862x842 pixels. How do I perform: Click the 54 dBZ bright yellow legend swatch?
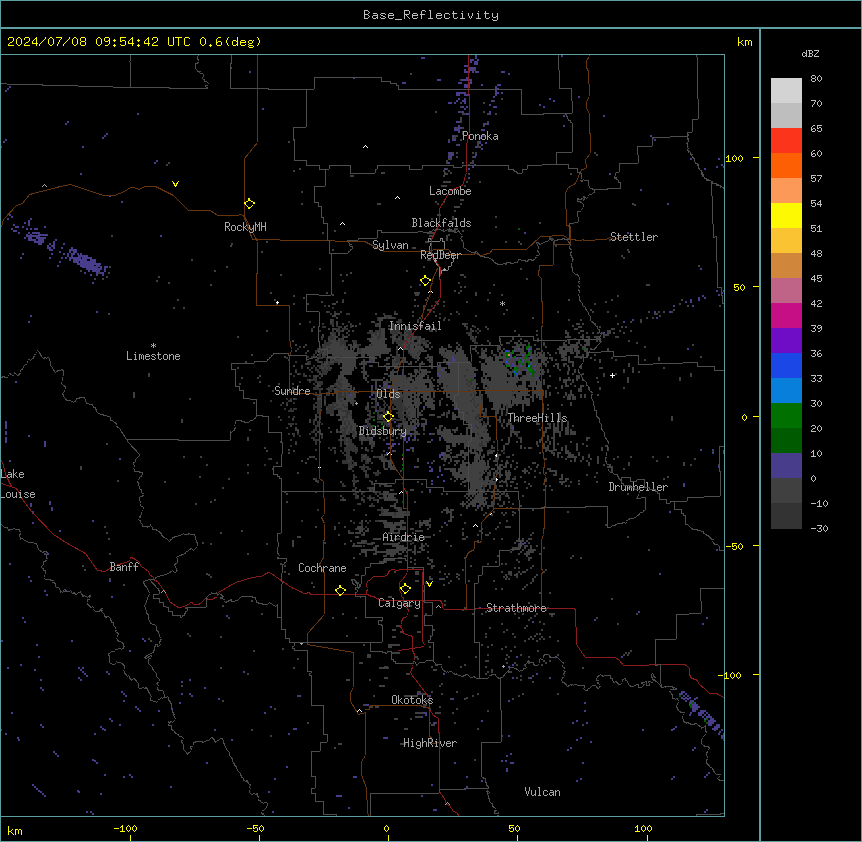[786, 215]
